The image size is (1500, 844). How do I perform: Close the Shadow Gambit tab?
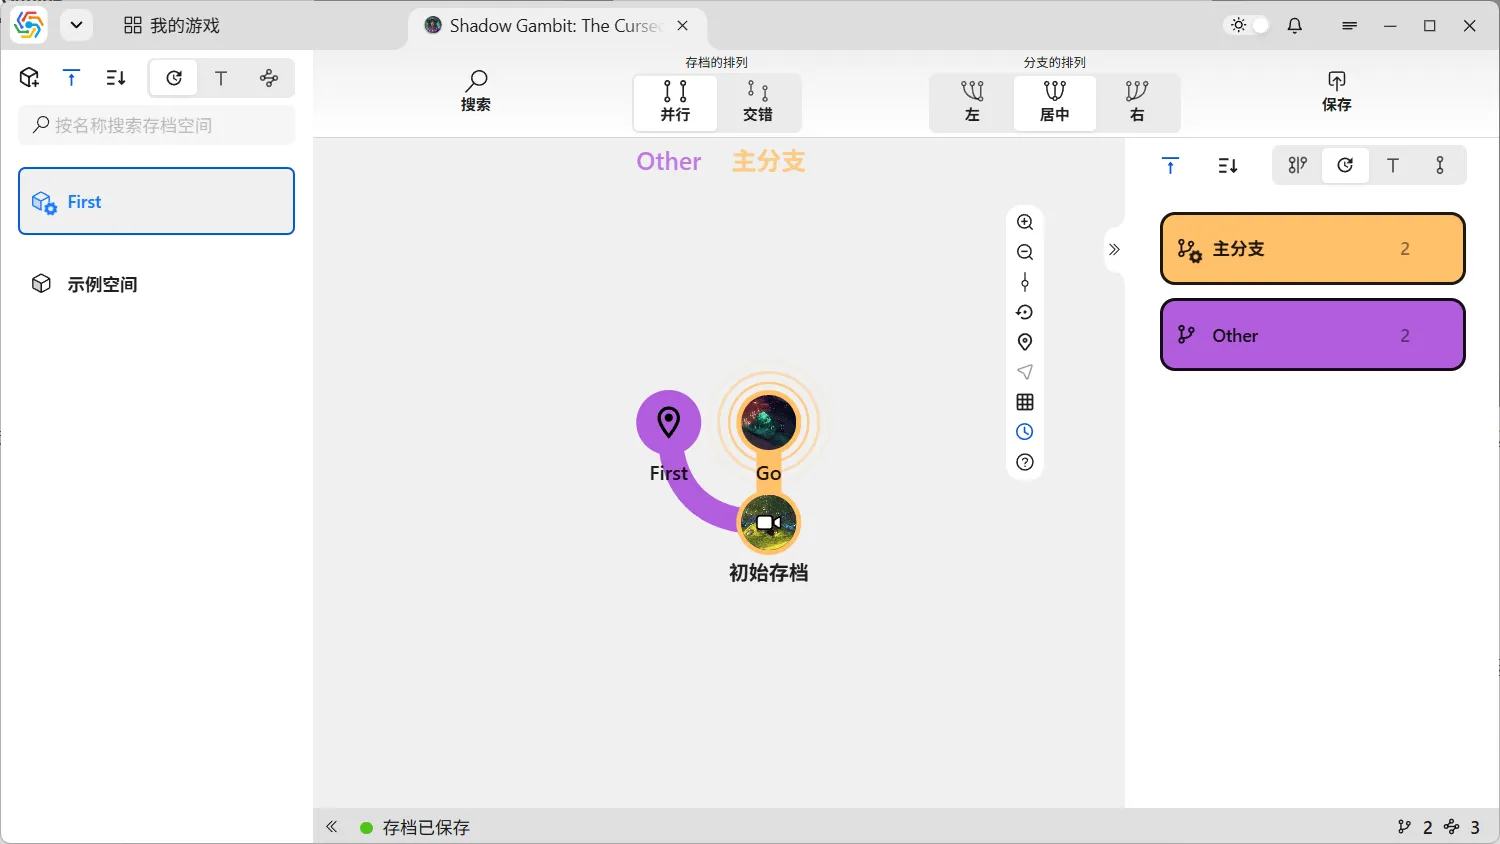[683, 26]
